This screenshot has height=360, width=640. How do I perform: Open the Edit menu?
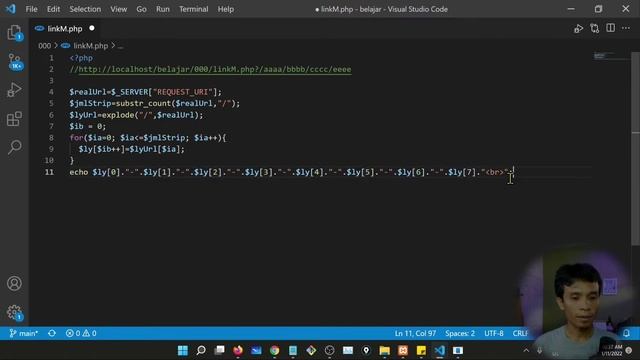pos(53,9)
